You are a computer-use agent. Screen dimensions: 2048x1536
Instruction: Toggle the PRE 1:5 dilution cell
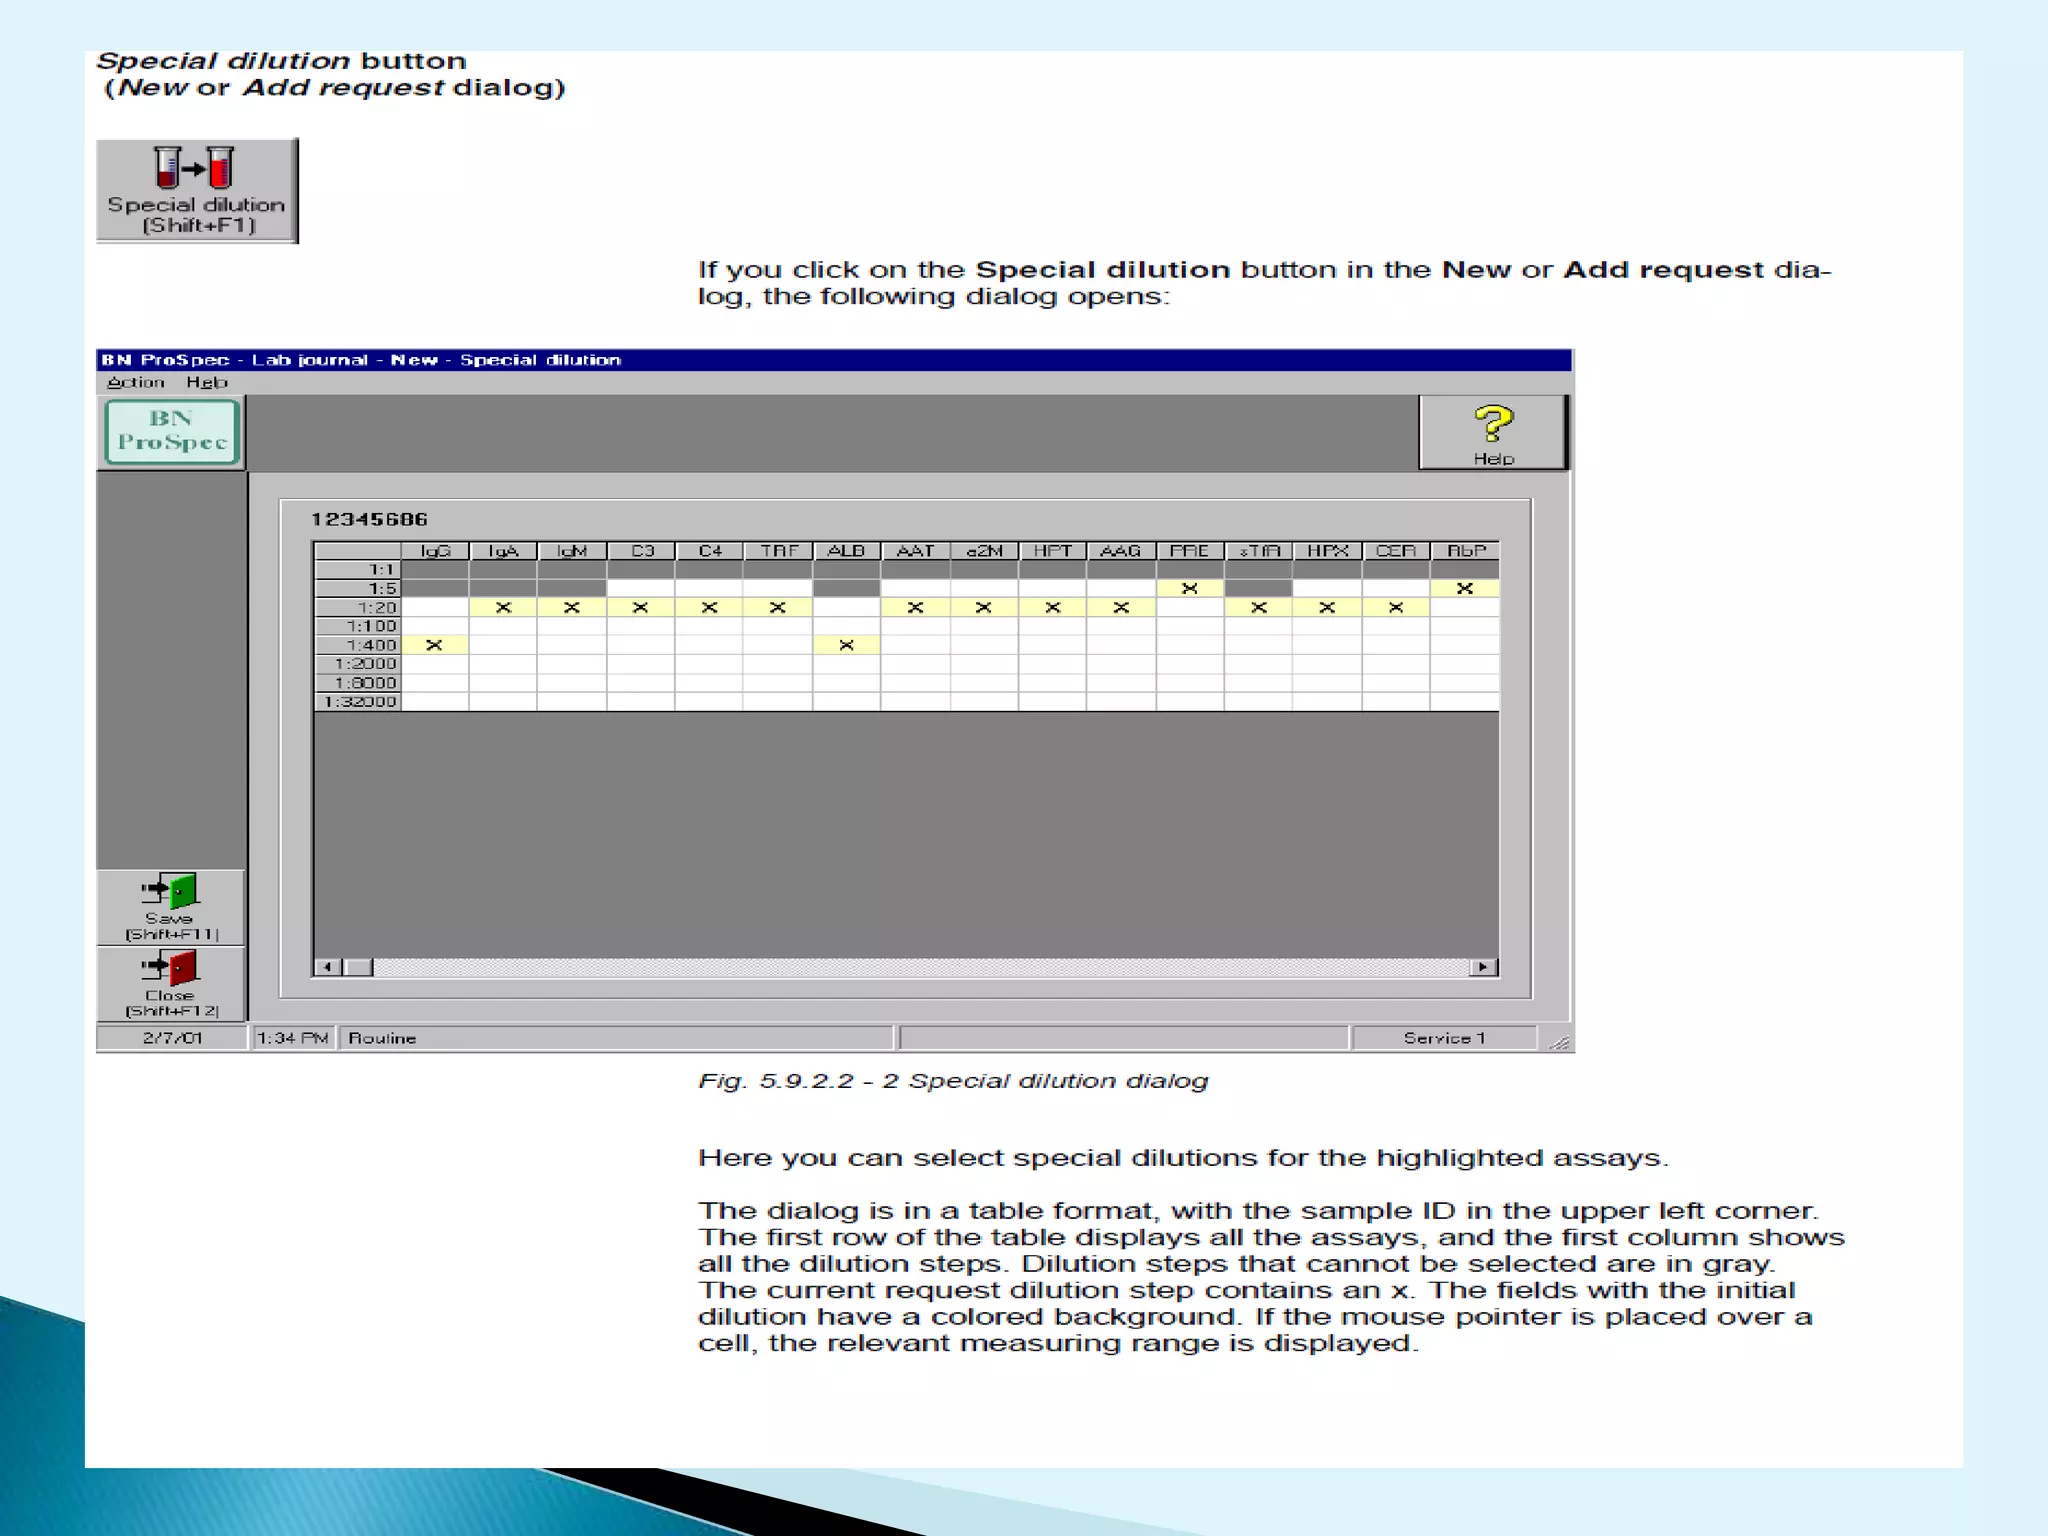coord(1189,588)
